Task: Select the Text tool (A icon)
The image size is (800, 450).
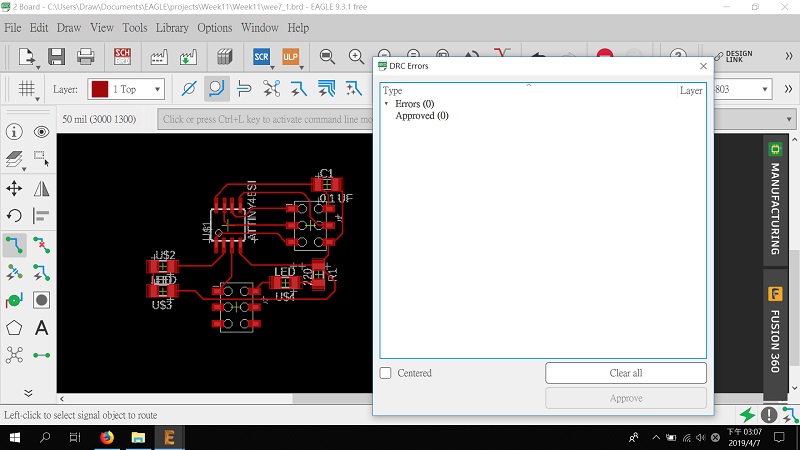Action: tap(41, 327)
